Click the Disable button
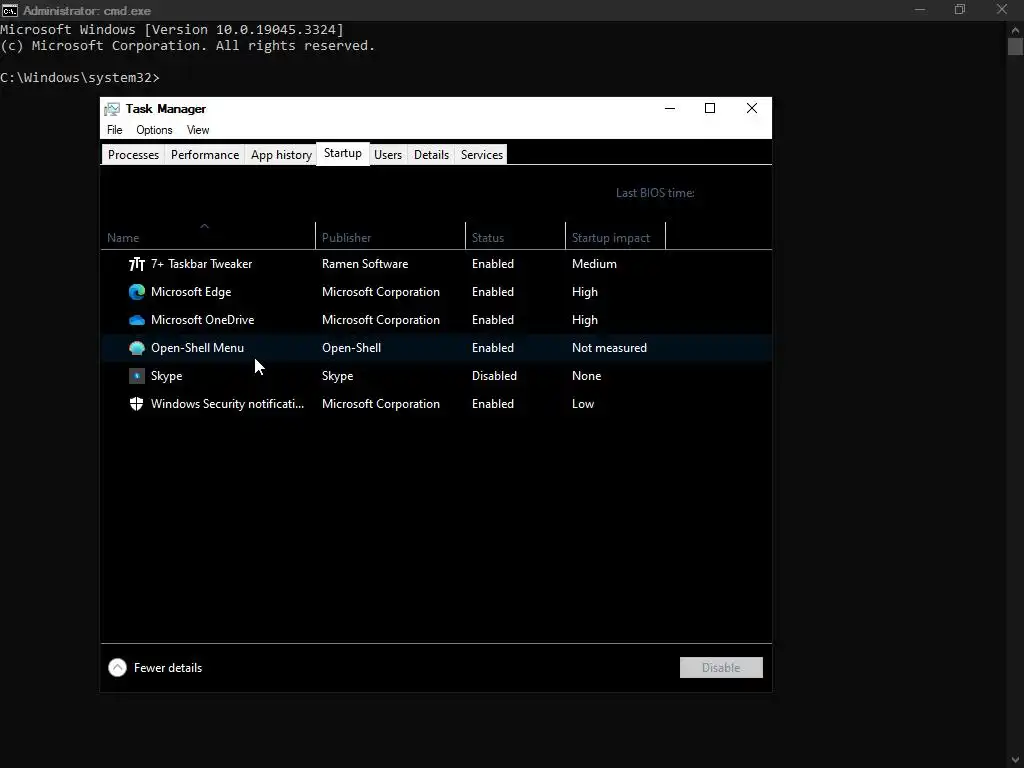 (x=721, y=667)
